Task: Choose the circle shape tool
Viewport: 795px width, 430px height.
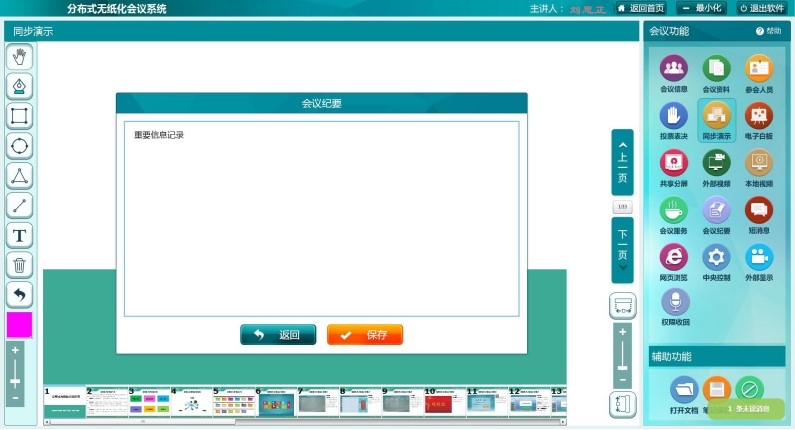Action: click(19, 146)
